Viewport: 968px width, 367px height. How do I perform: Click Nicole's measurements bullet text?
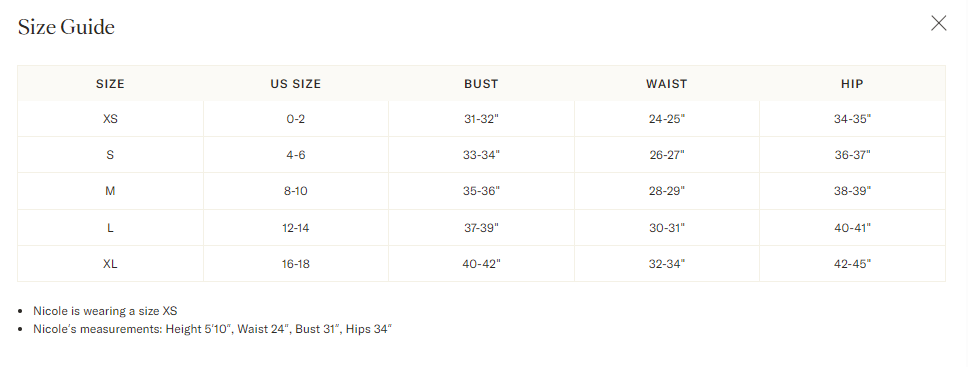tap(212, 329)
